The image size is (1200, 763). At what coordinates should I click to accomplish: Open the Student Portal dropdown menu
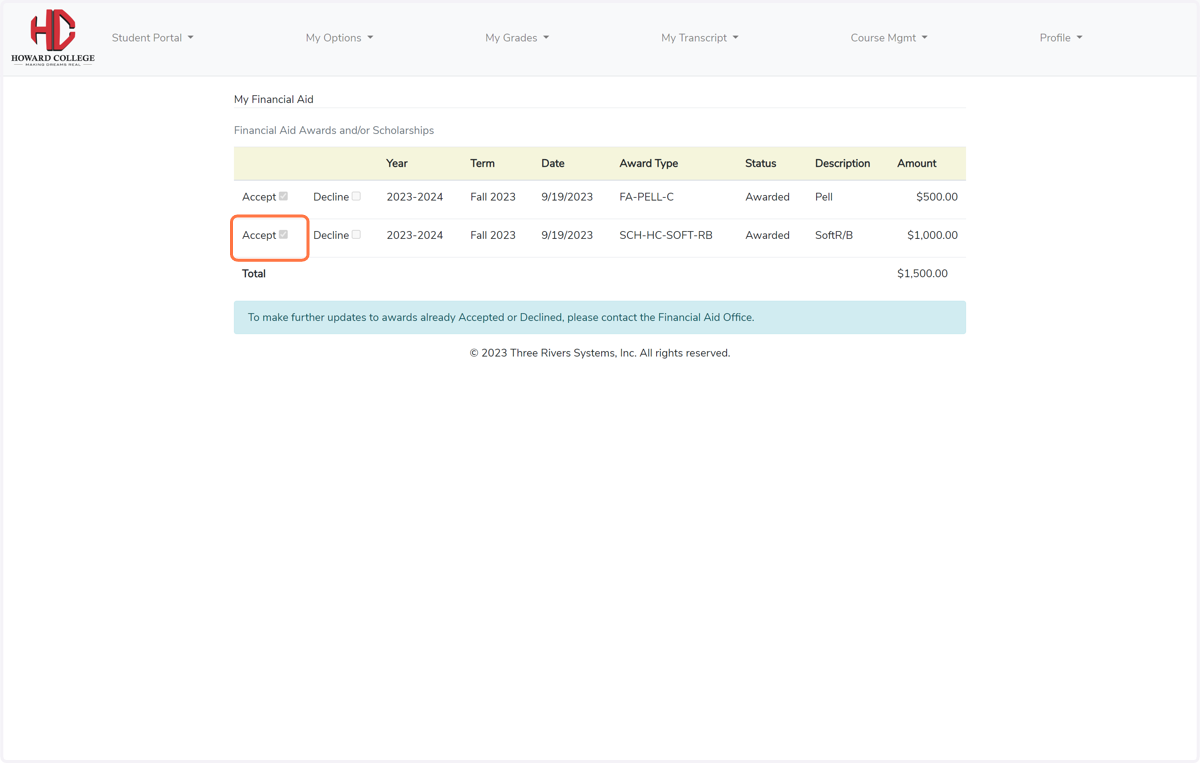point(152,38)
